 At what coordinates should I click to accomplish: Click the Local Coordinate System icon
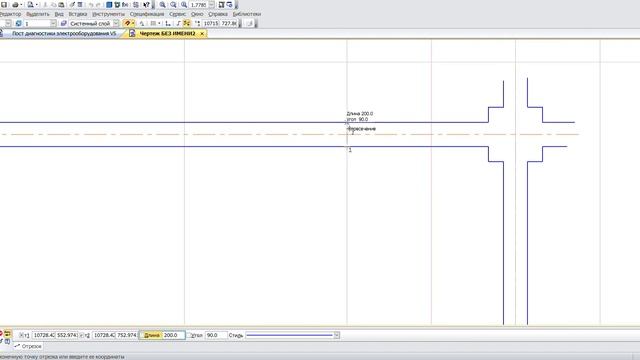pyautogui.click(x=167, y=23)
